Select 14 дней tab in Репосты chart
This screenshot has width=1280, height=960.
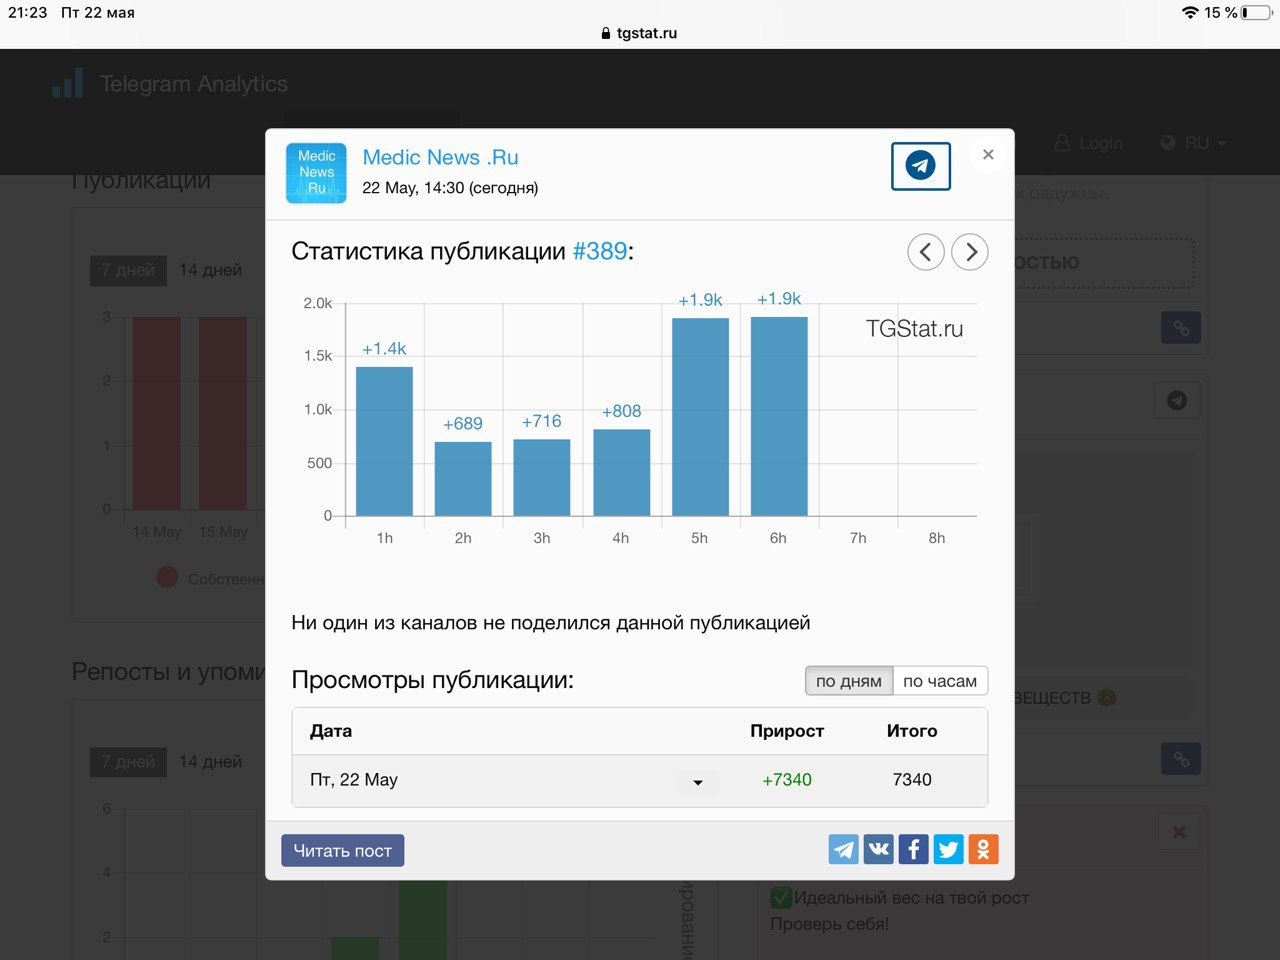pyautogui.click(x=210, y=762)
